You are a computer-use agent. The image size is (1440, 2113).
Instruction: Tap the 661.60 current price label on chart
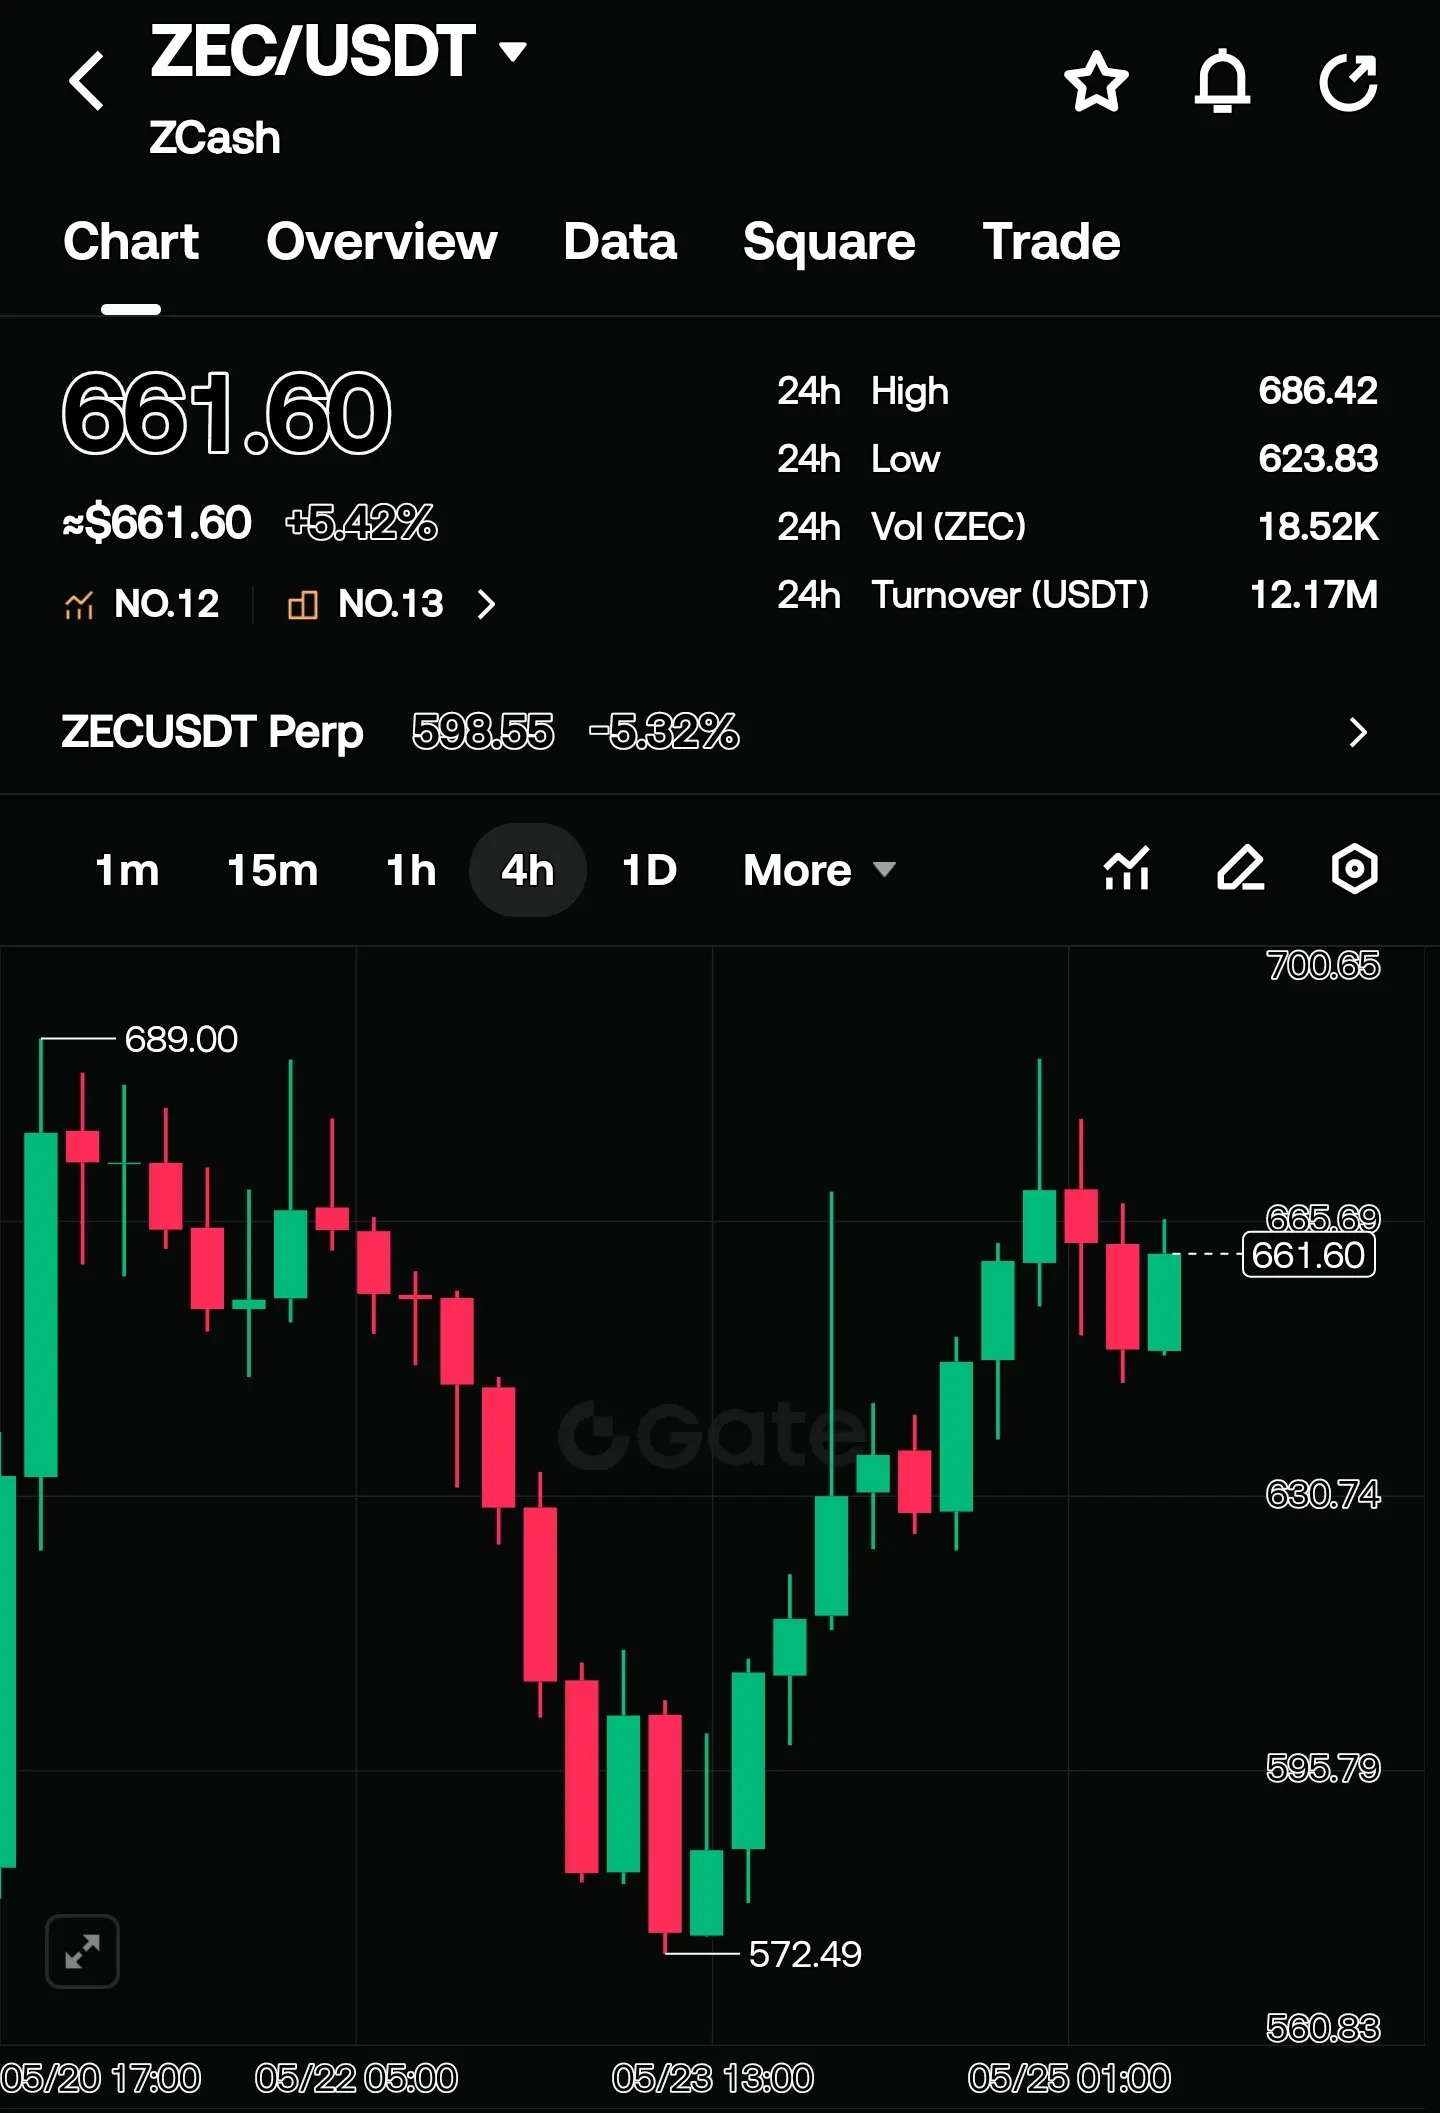click(1308, 1254)
